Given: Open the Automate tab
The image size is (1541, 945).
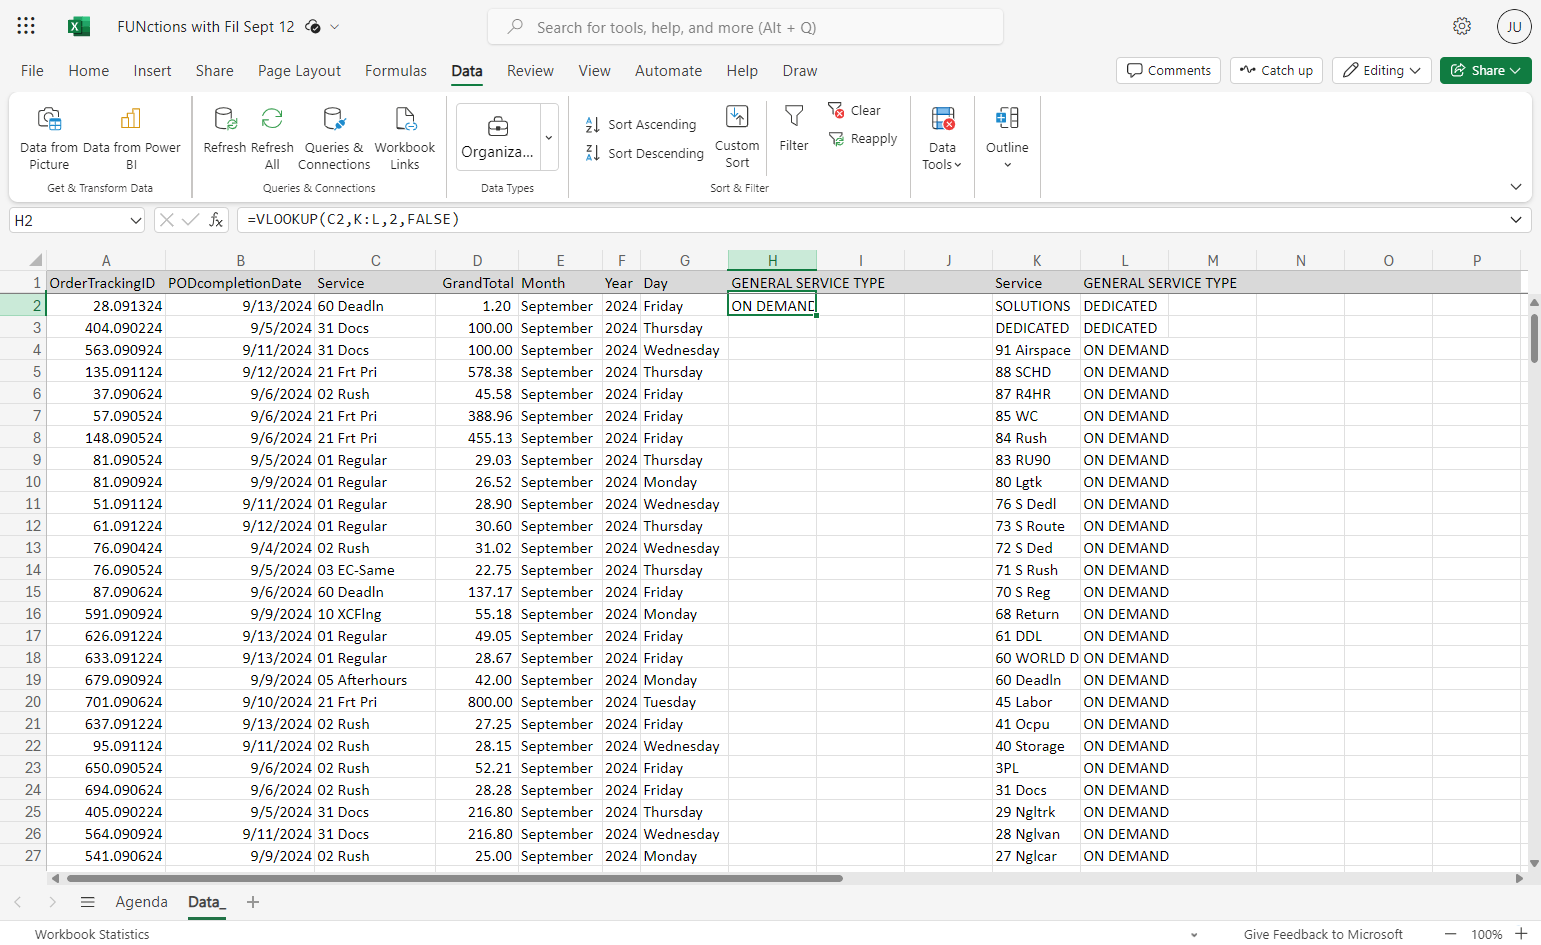Looking at the screenshot, I should (668, 71).
